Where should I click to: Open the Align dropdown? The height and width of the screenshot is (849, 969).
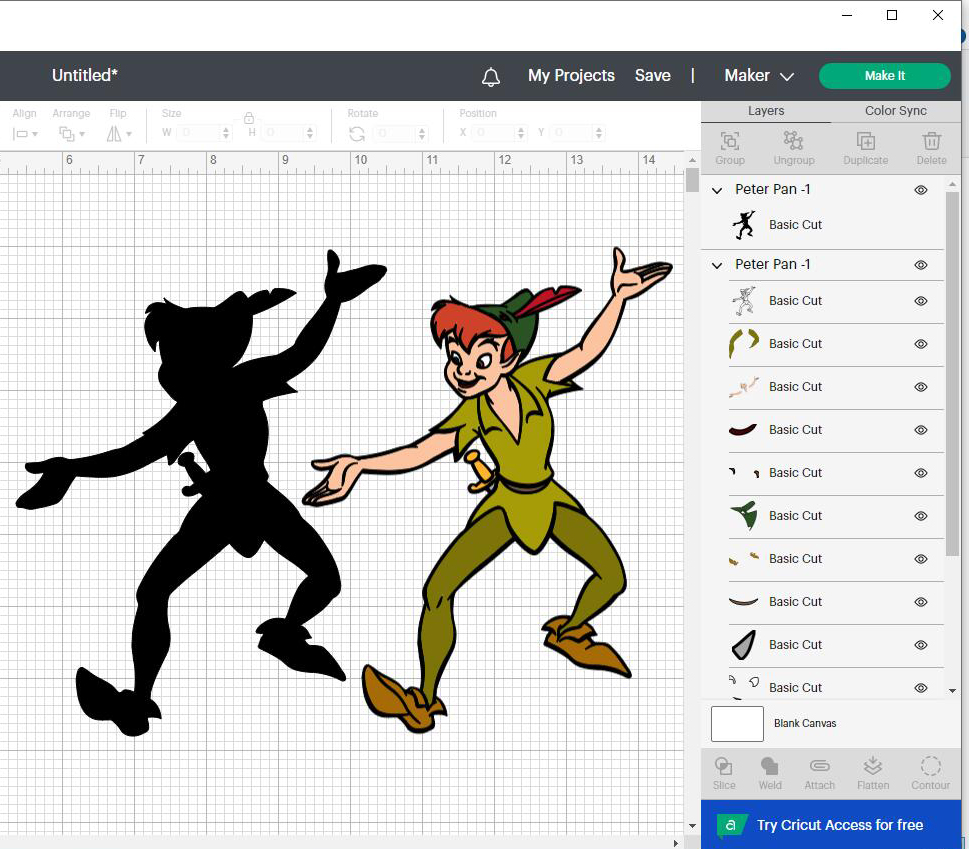[25, 133]
